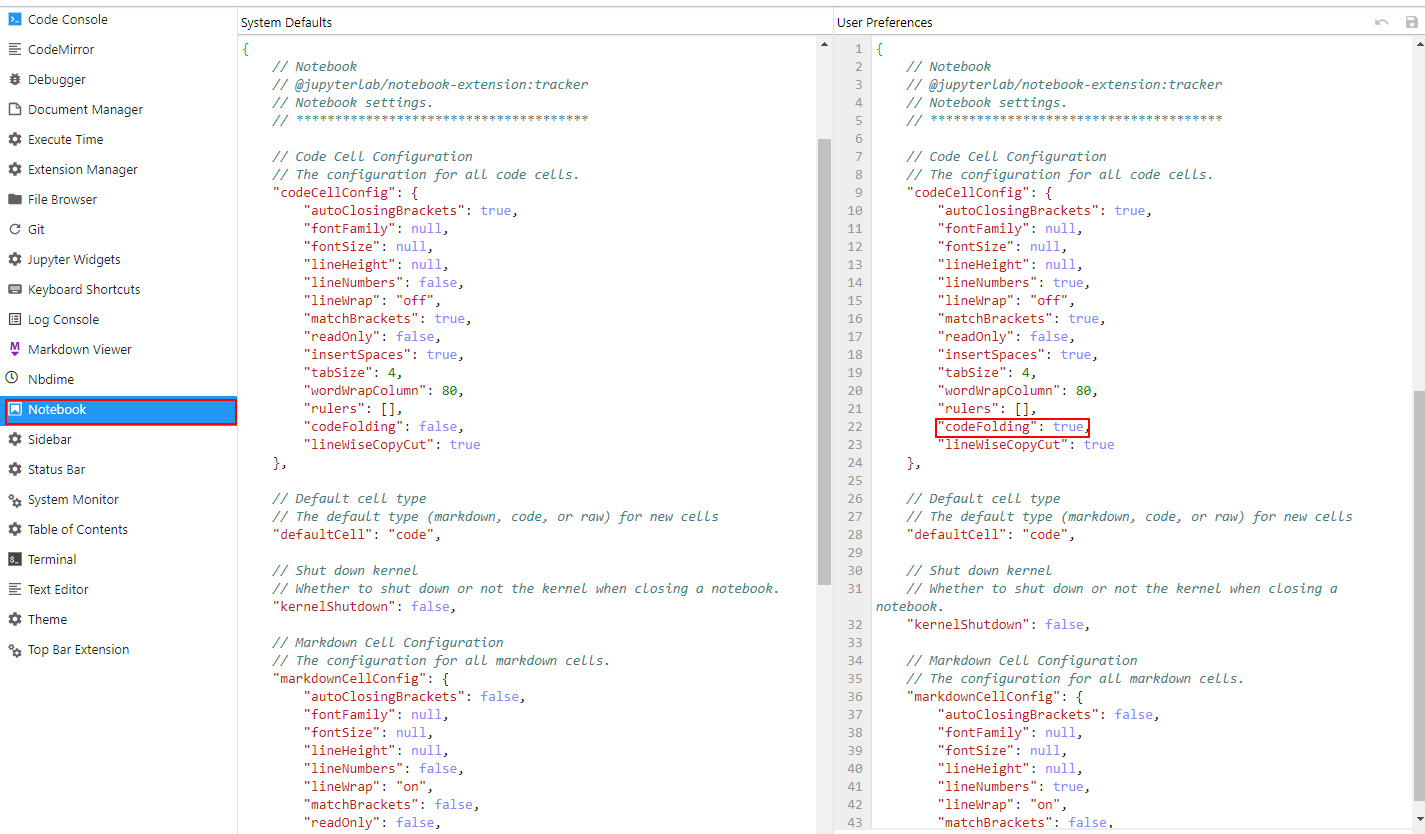Viewport: 1425px width, 834px height.
Task: Click the Markdown Viewer icon
Action: pos(17,349)
